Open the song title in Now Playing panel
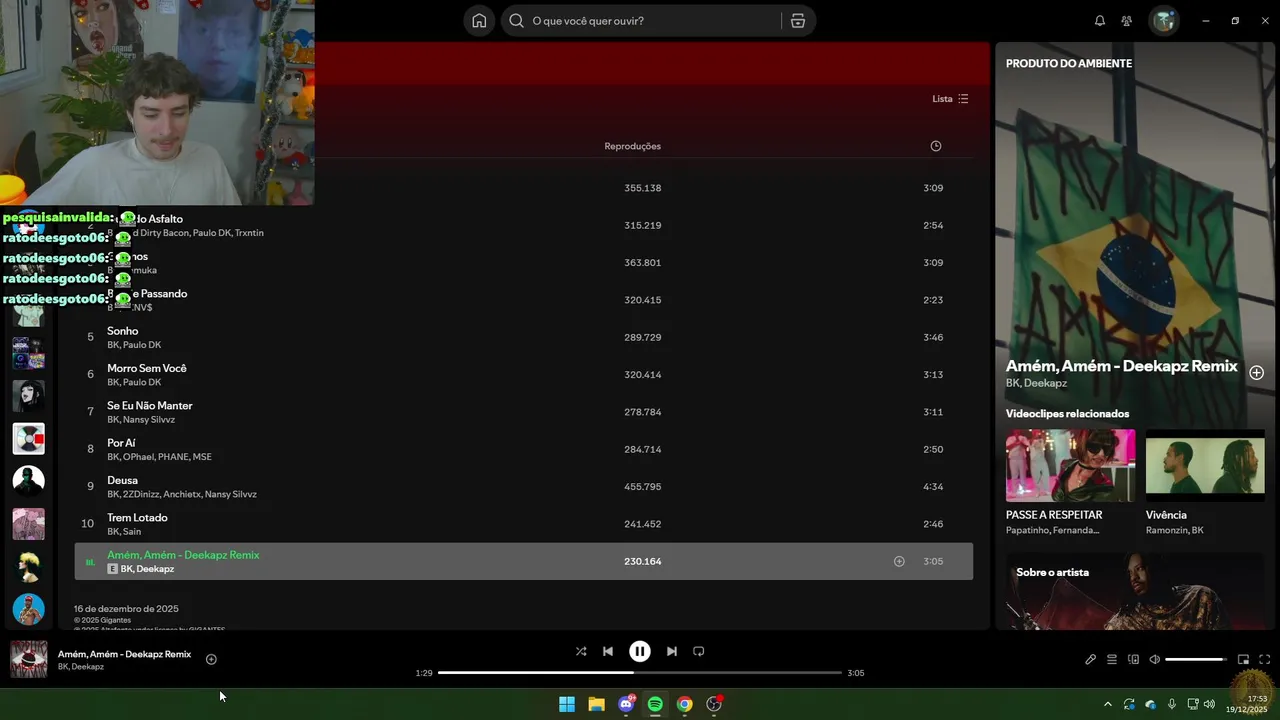Viewport: 1280px width, 720px height. pyautogui.click(x=1122, y=366)
